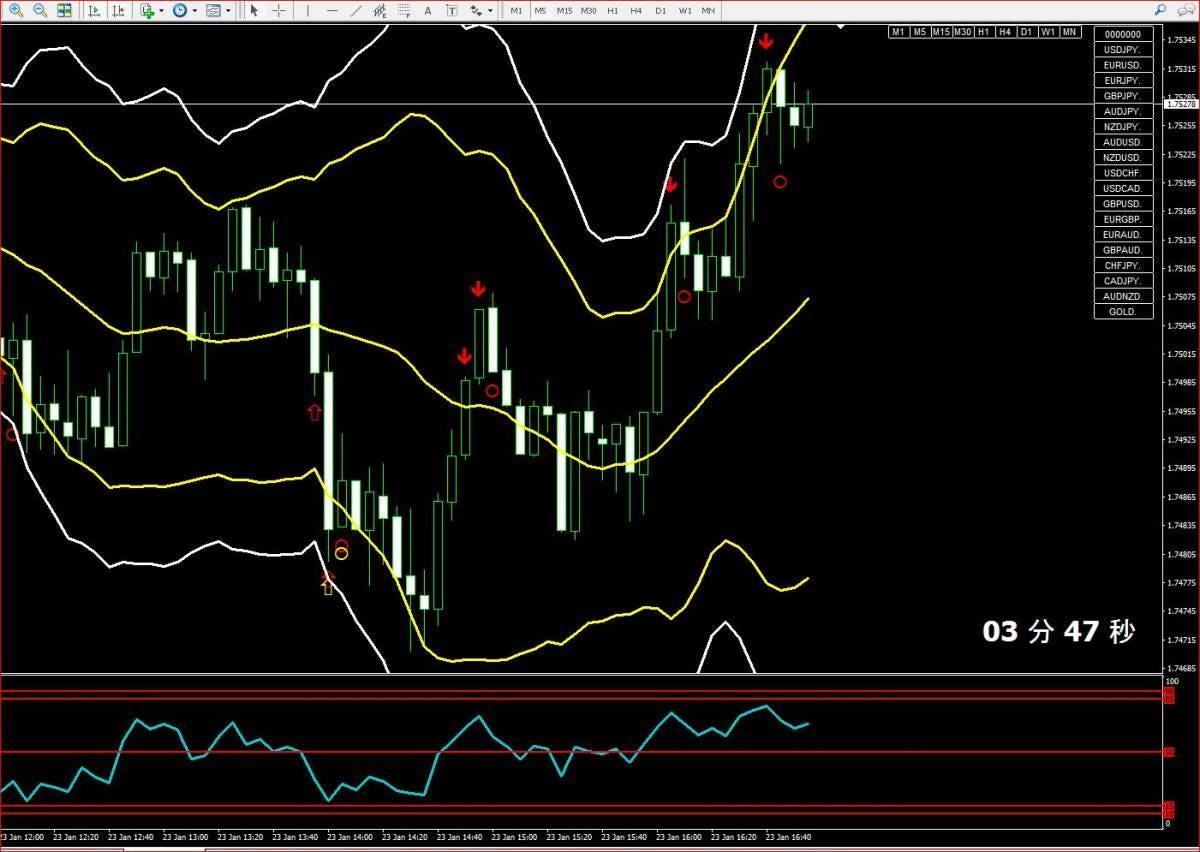The height and width of the screenshot is (852, 1200).
Task: Switch chart to USDJPY. symbol
Action: pyautogui.click(x=1123, y=49)
